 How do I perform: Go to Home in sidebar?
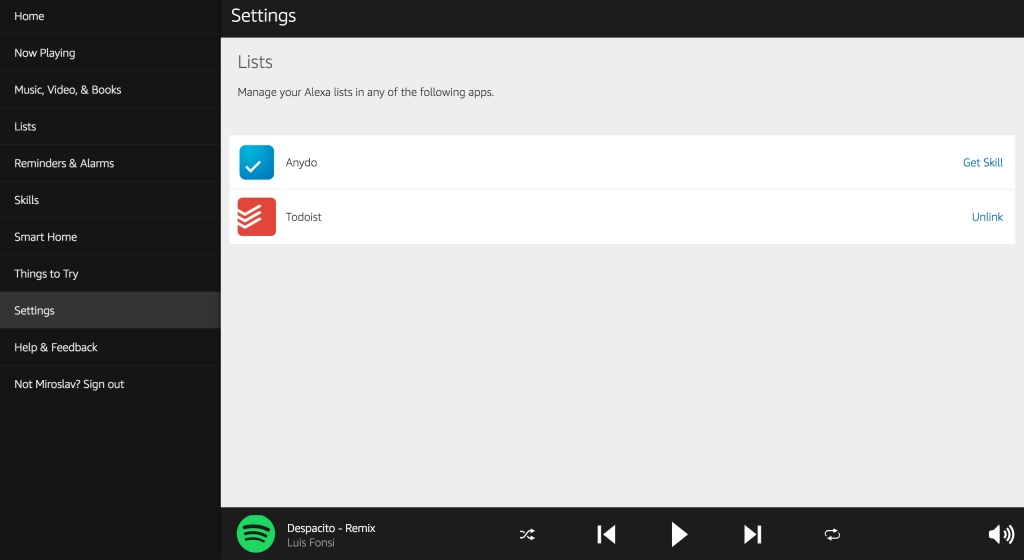29,16
